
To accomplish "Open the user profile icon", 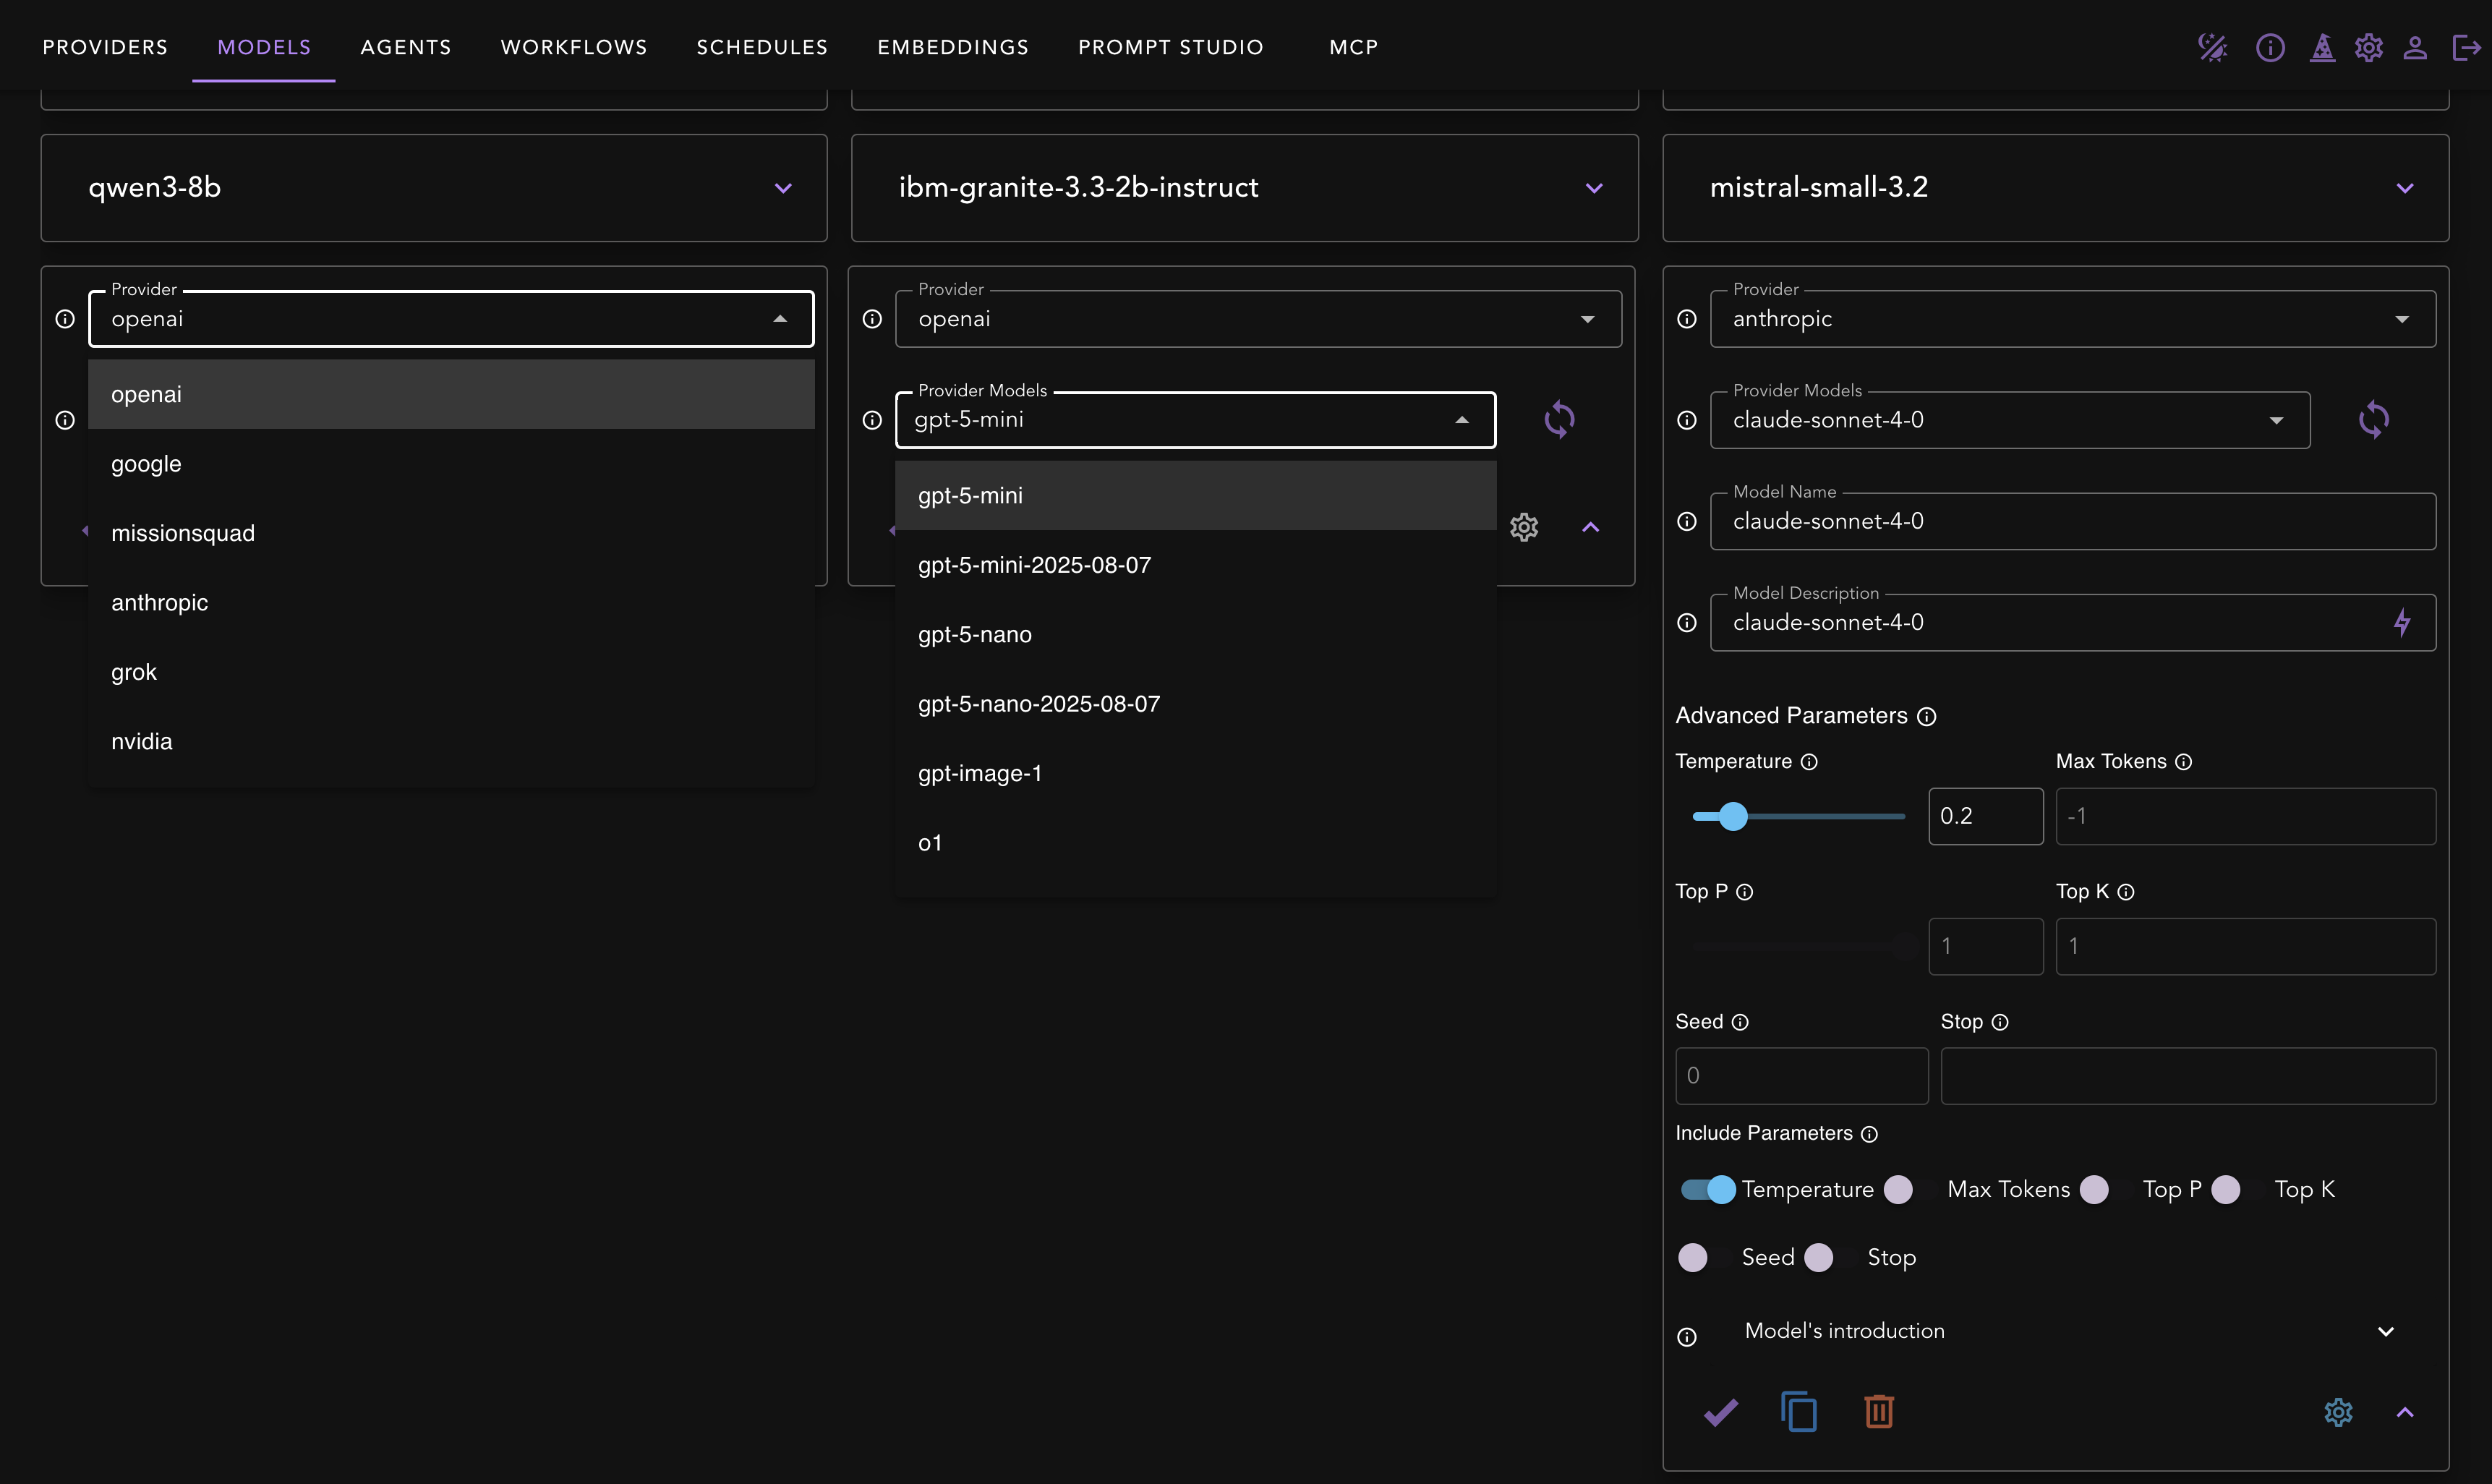I will (2415, 47).
